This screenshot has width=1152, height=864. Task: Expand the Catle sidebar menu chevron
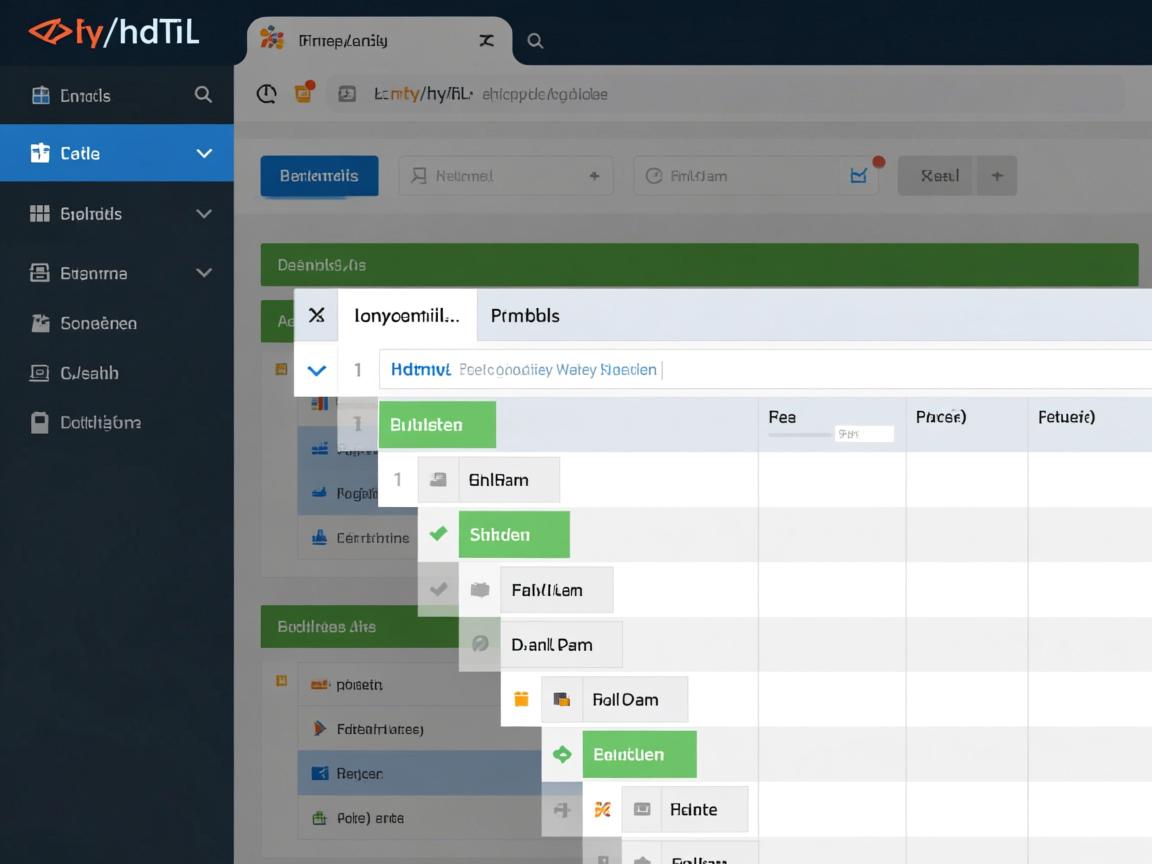click(x=204, y=153)
